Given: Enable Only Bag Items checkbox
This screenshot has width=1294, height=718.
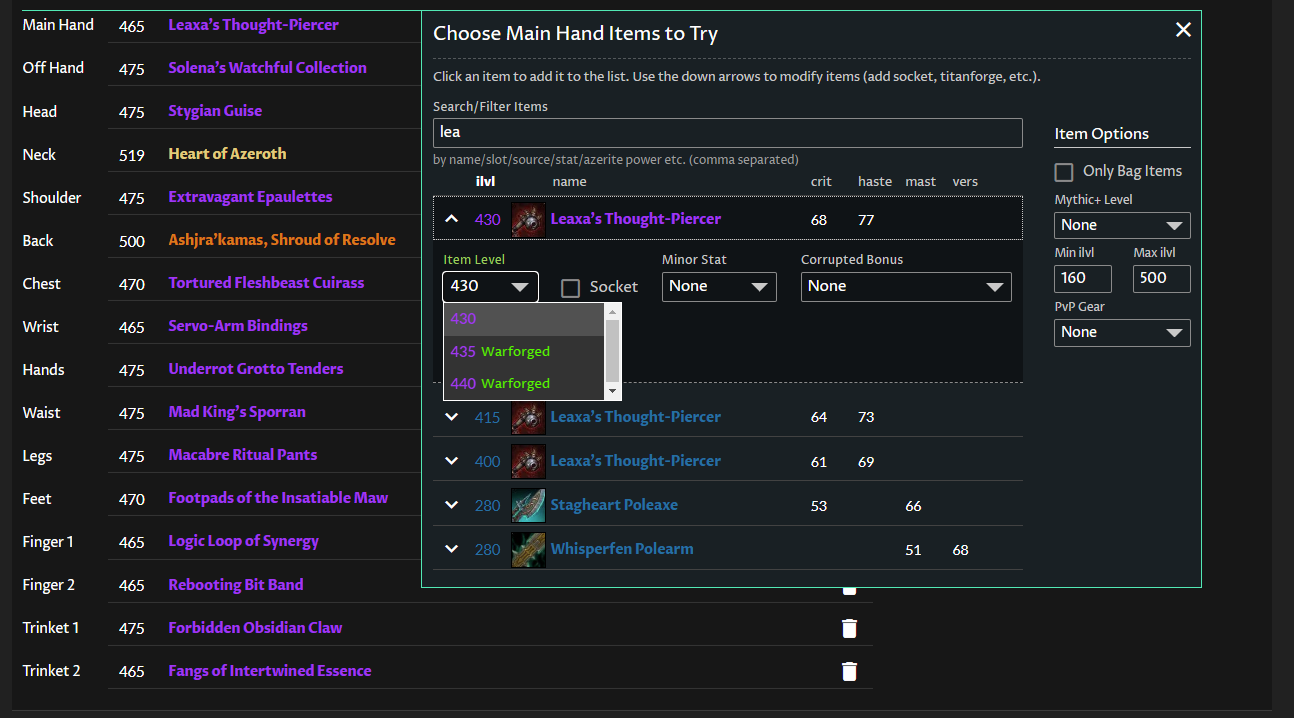Looking at the screenshot, I should [1064, 172].
